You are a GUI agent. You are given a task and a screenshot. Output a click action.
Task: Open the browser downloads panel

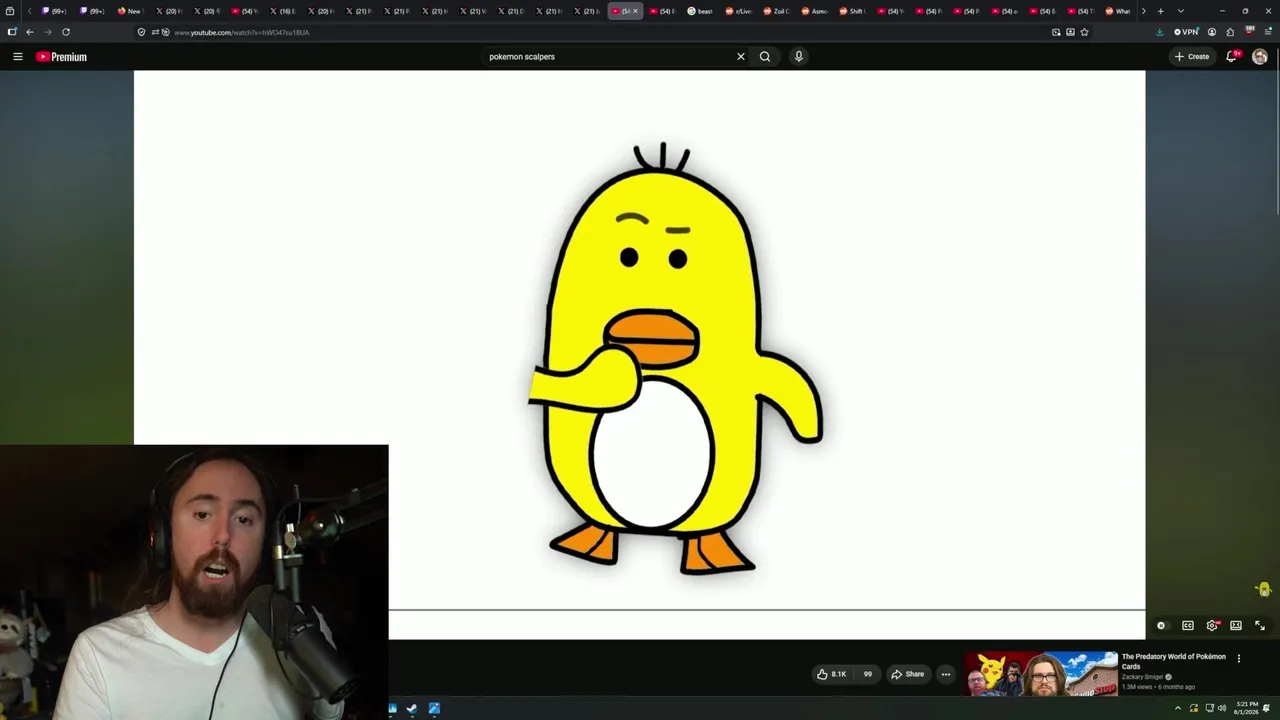pyautogui.click(x=1159, y=32)
